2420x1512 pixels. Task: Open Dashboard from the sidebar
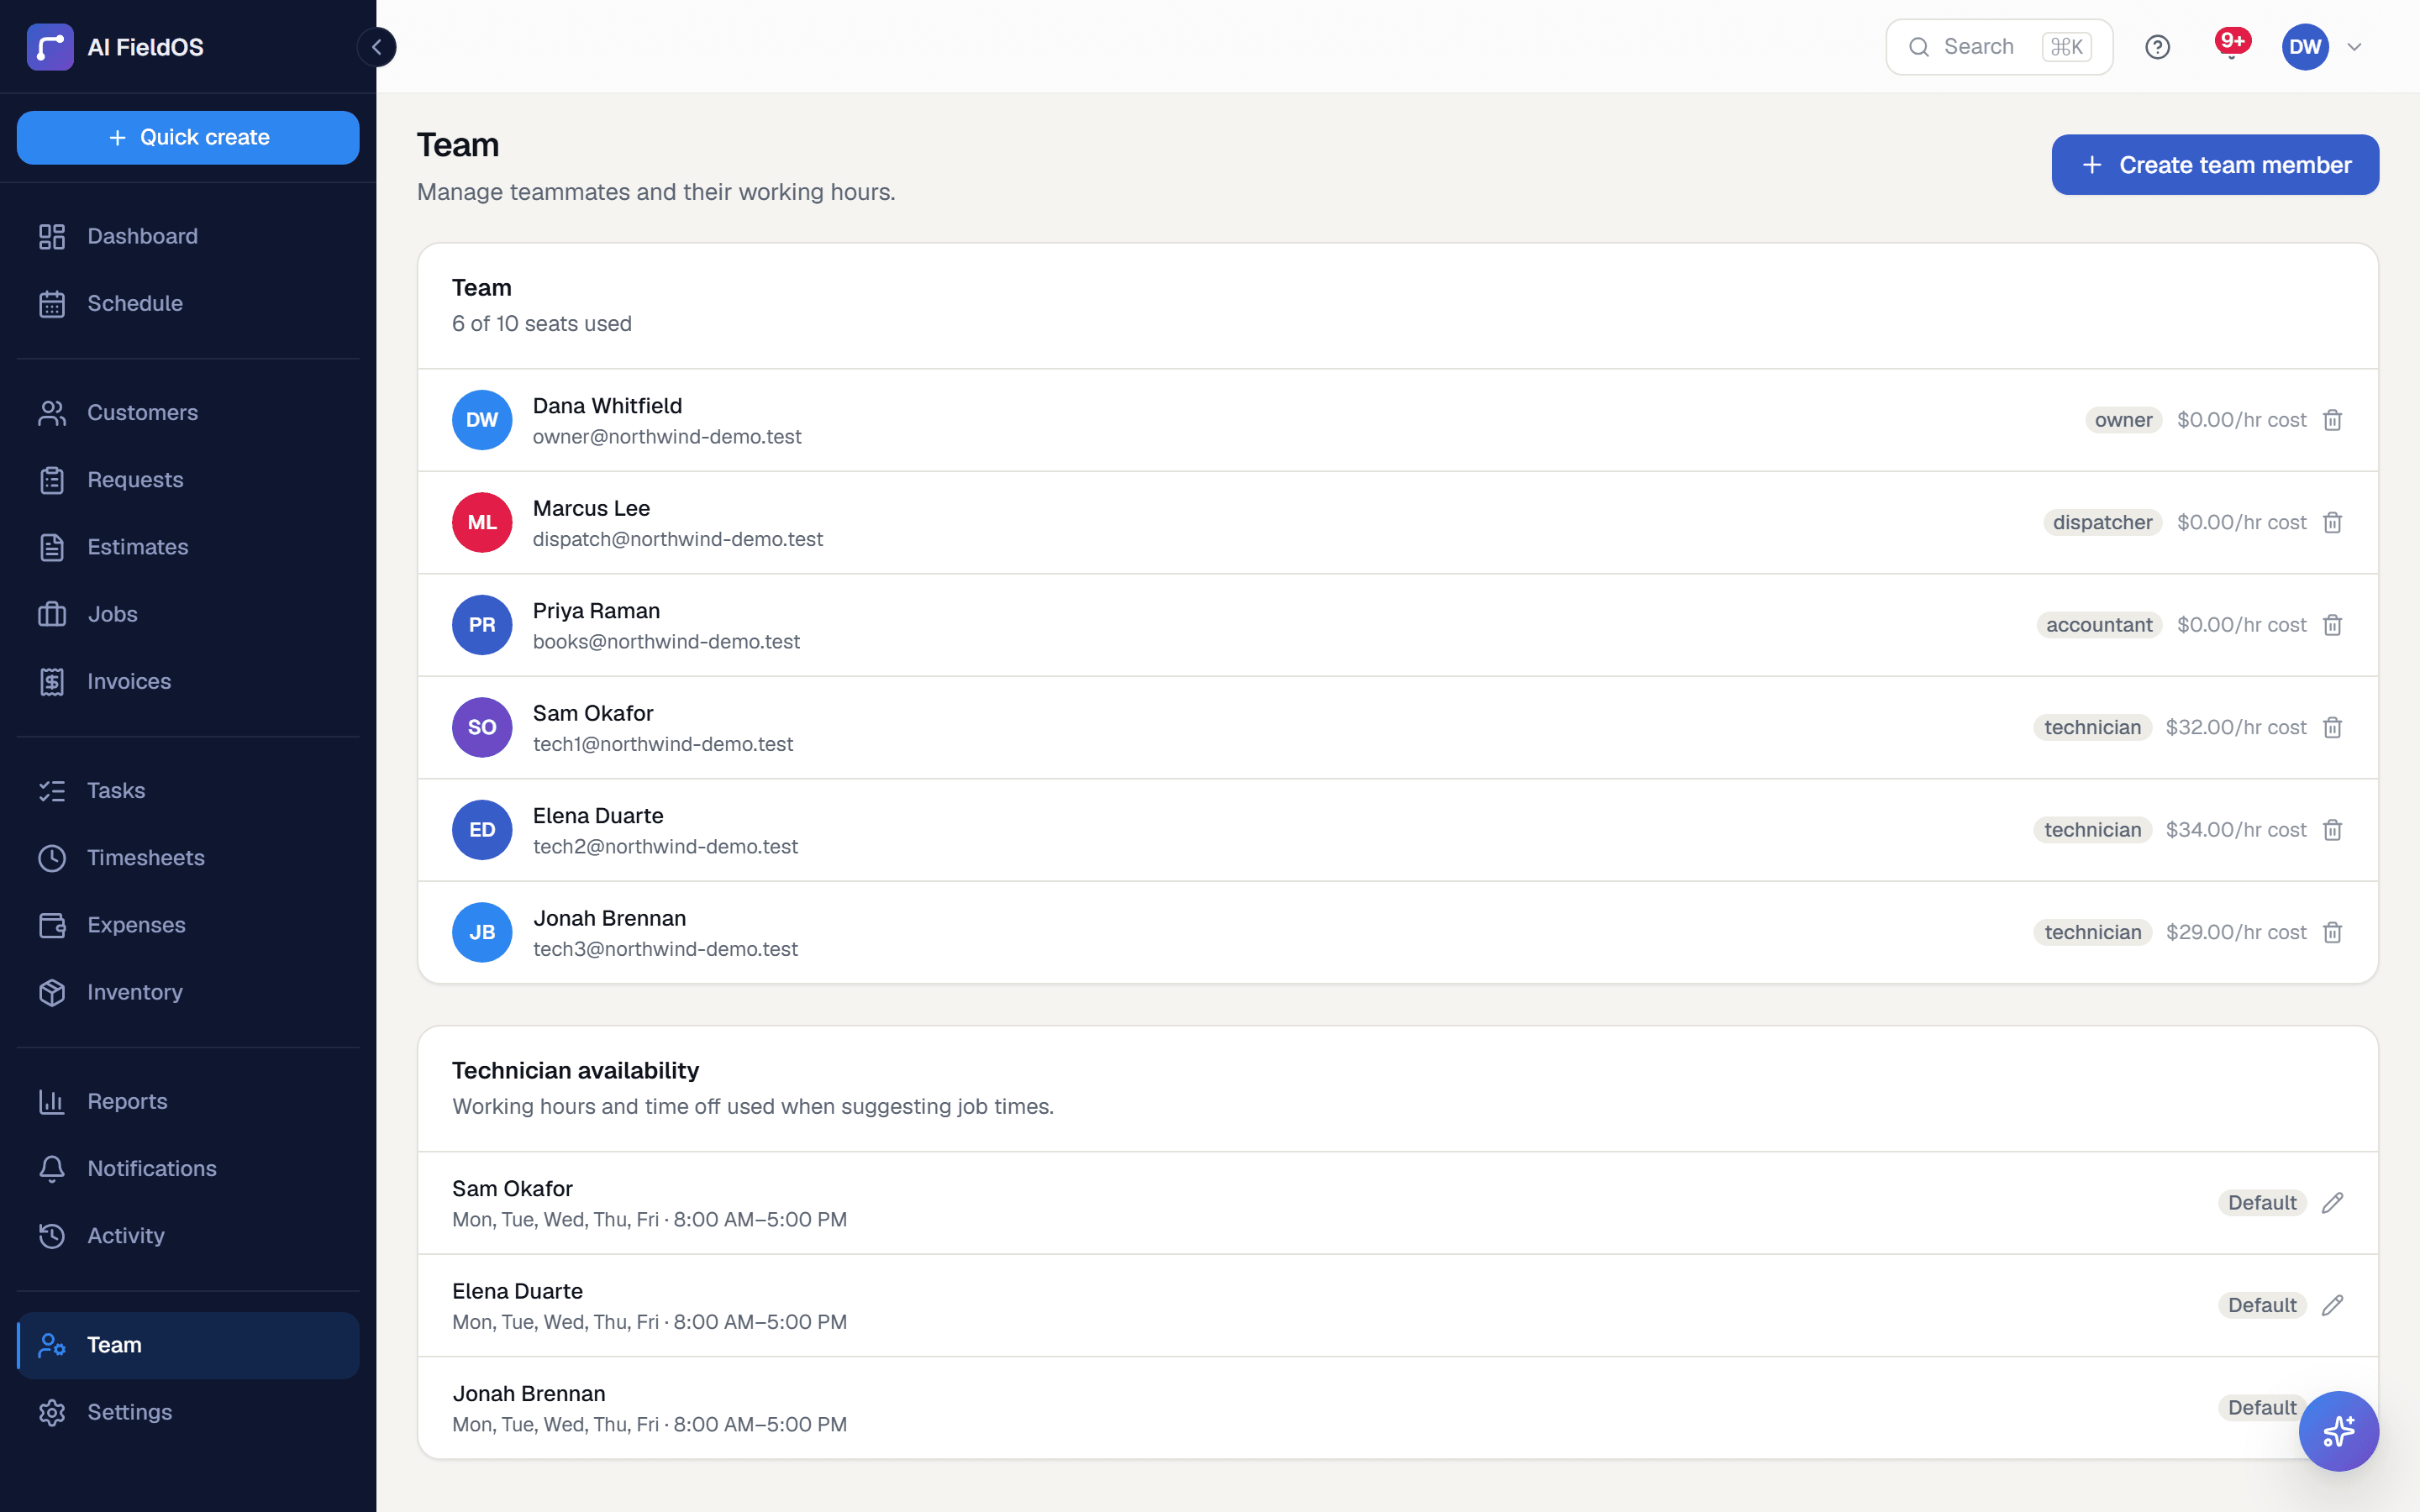coord(188,236)
